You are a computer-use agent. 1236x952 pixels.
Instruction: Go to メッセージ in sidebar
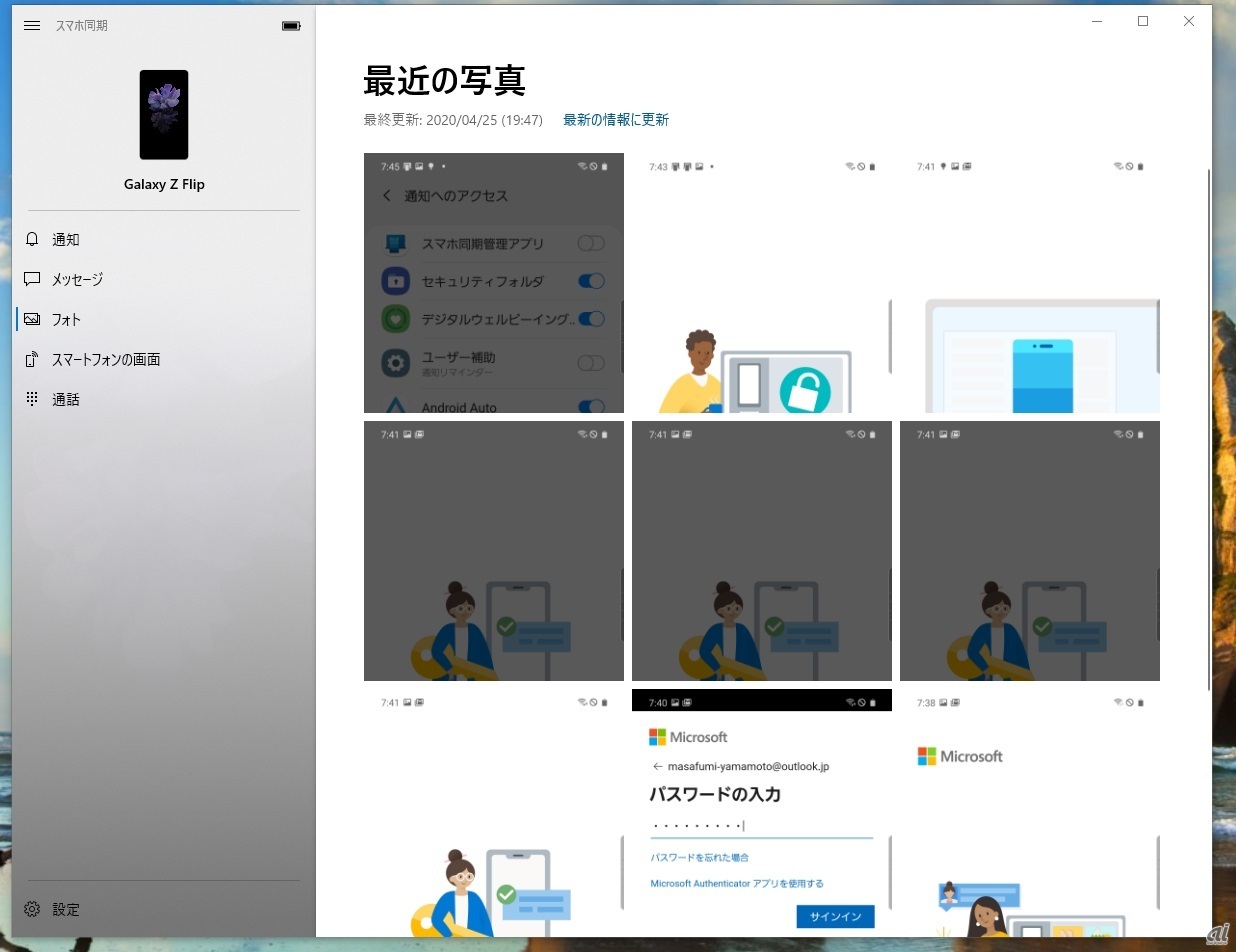click(x=78, y=280)
